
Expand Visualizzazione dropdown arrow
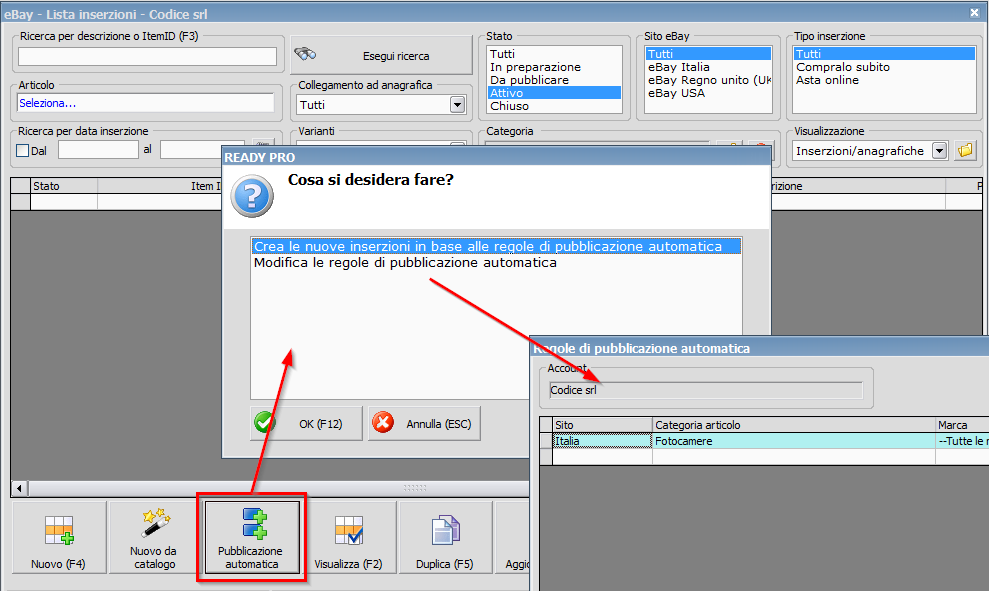pos(939,151)
